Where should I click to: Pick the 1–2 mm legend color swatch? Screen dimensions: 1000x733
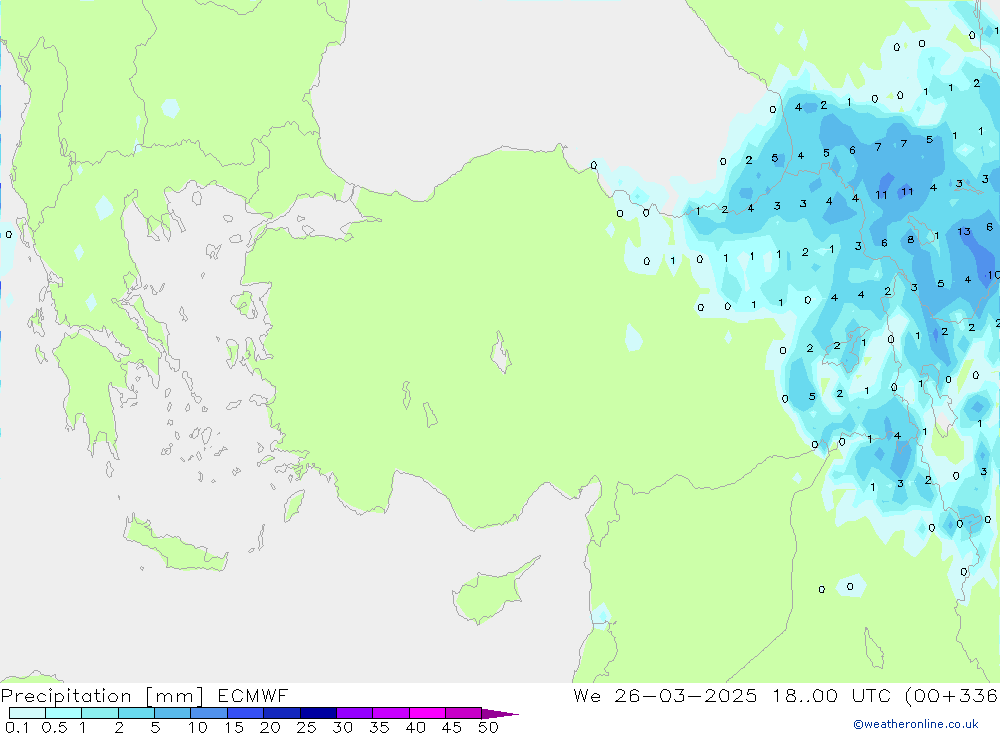[100, 713]
